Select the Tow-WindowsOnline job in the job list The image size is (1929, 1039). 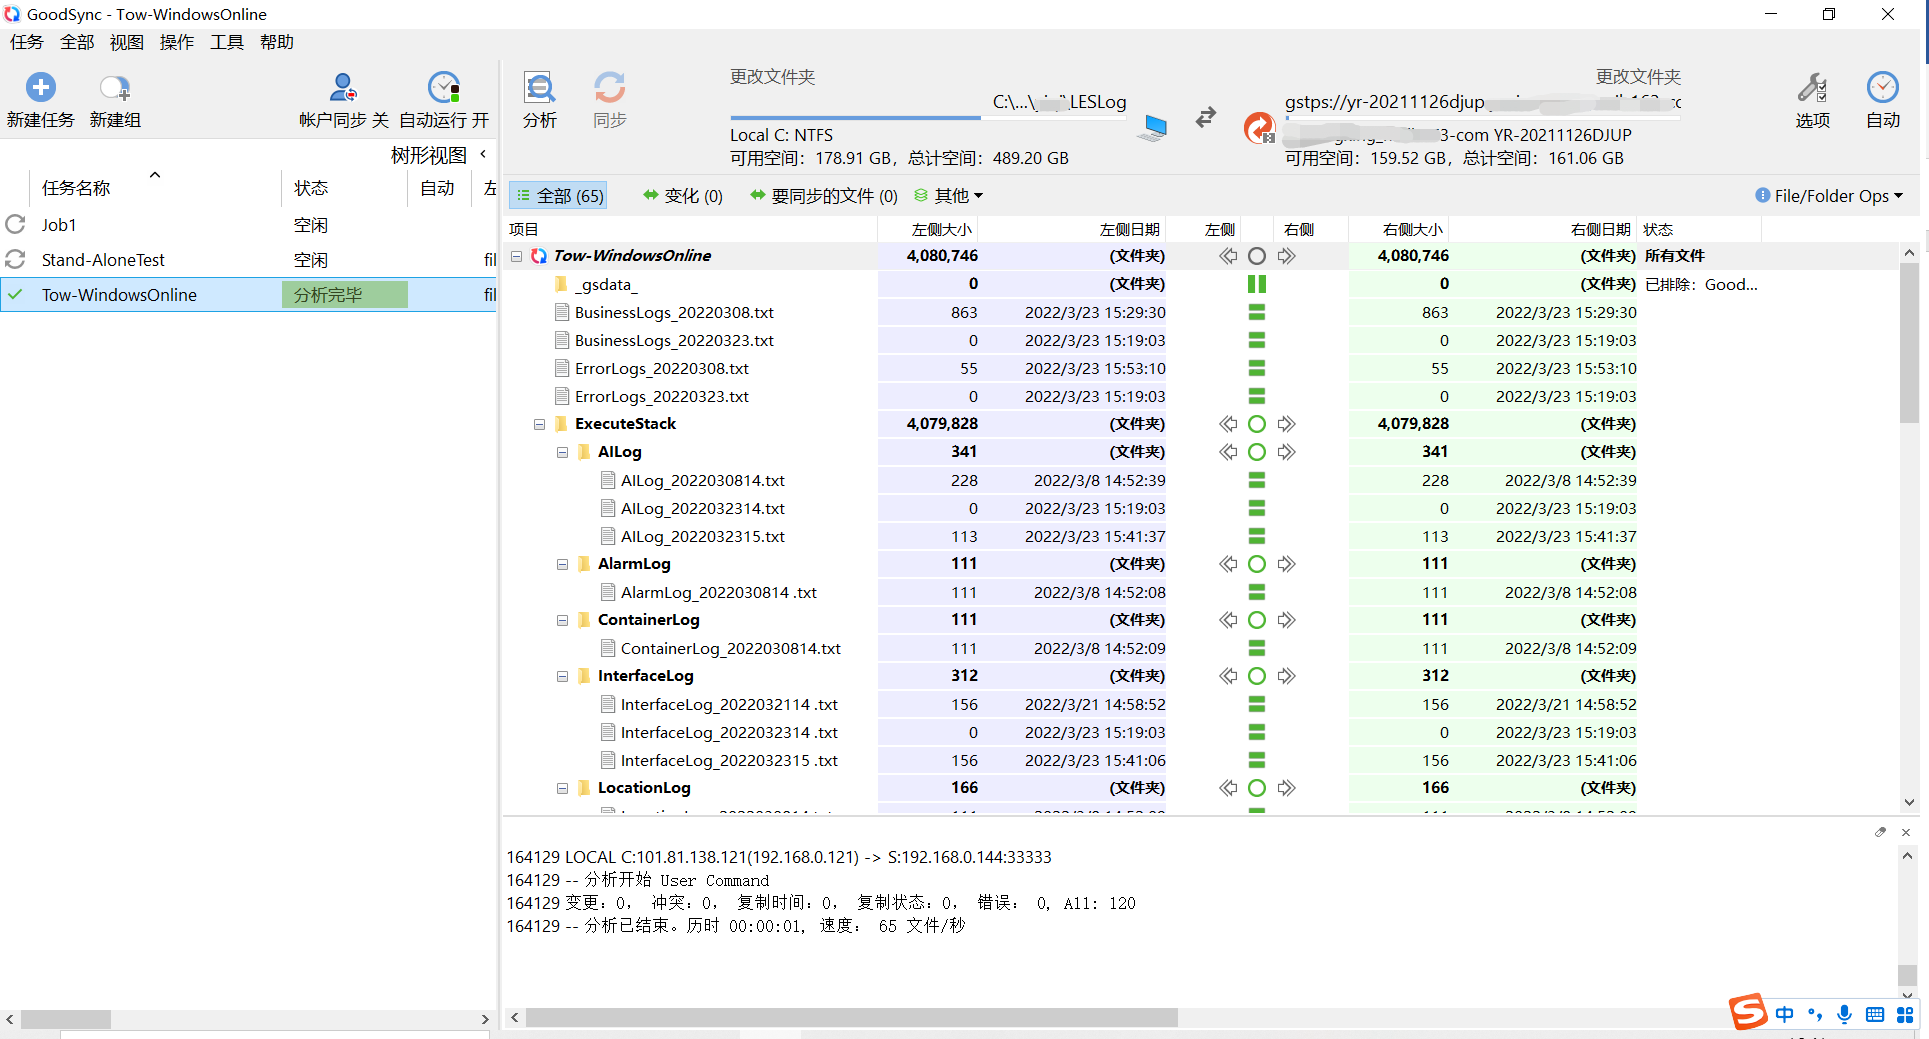(248, 295)
